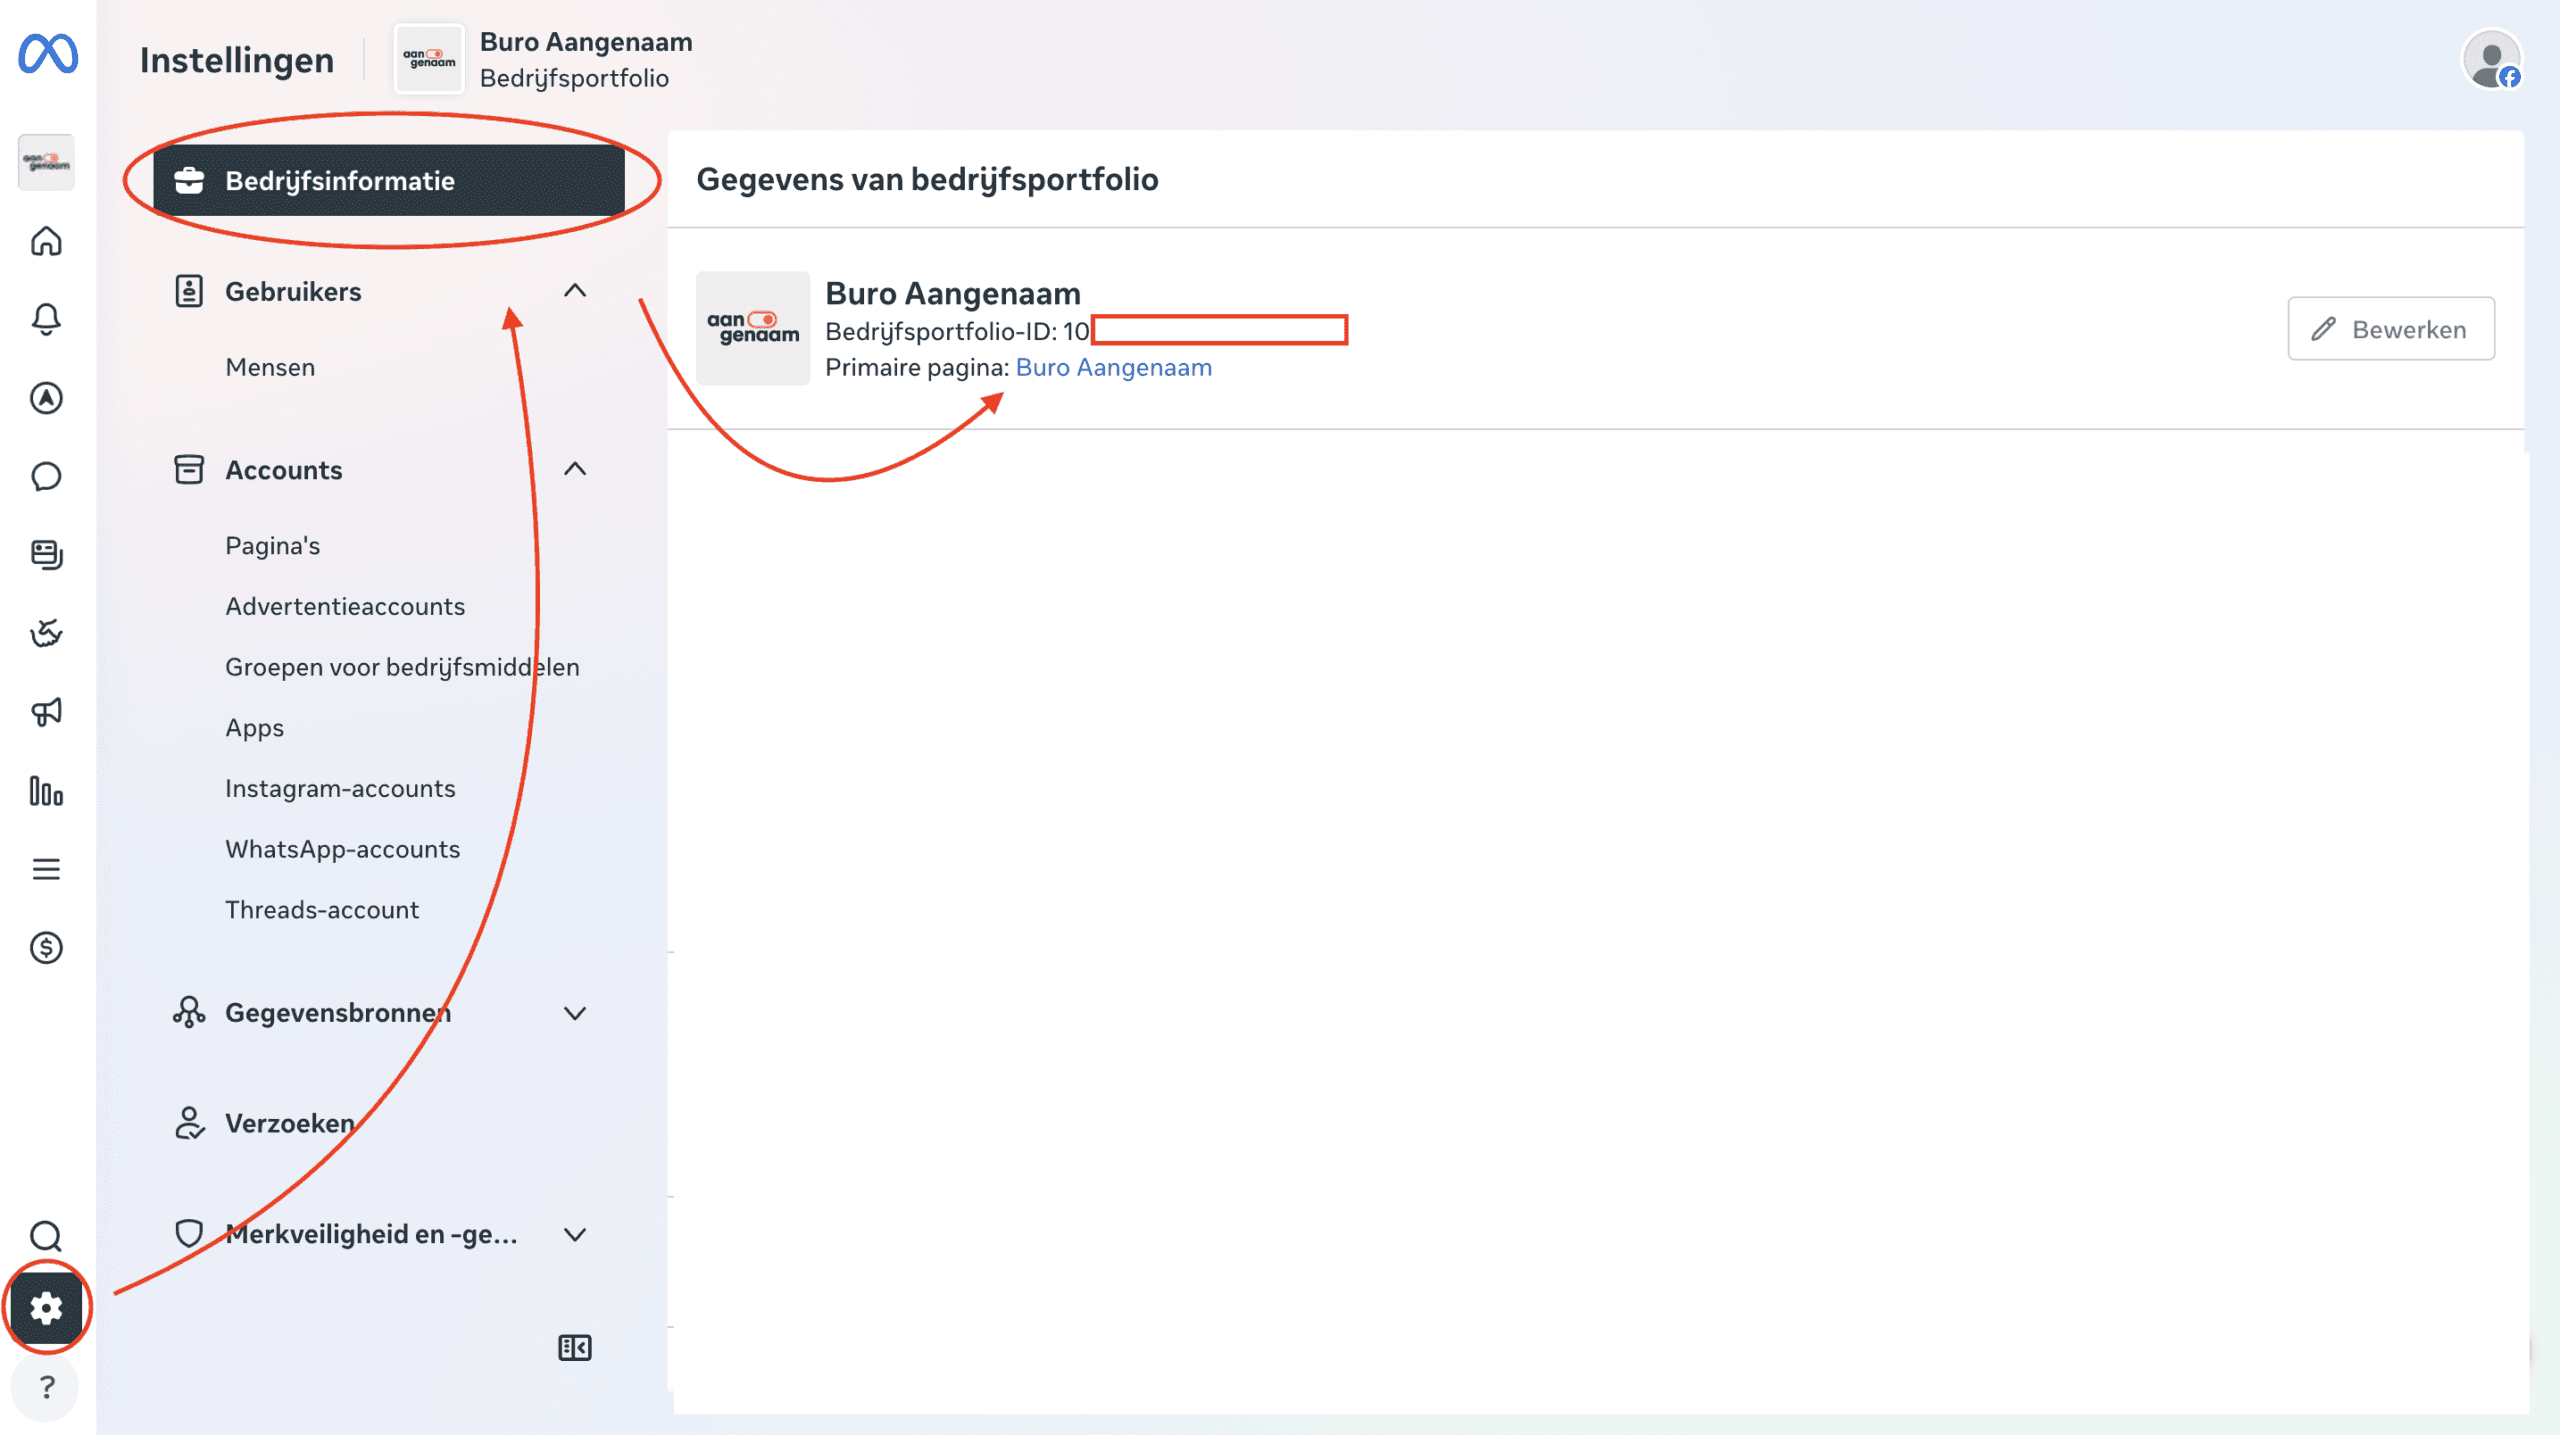Viewport: 2560px width, 1435px height.
Task: Open Apps under Accounts
Action: pos(255,728)
